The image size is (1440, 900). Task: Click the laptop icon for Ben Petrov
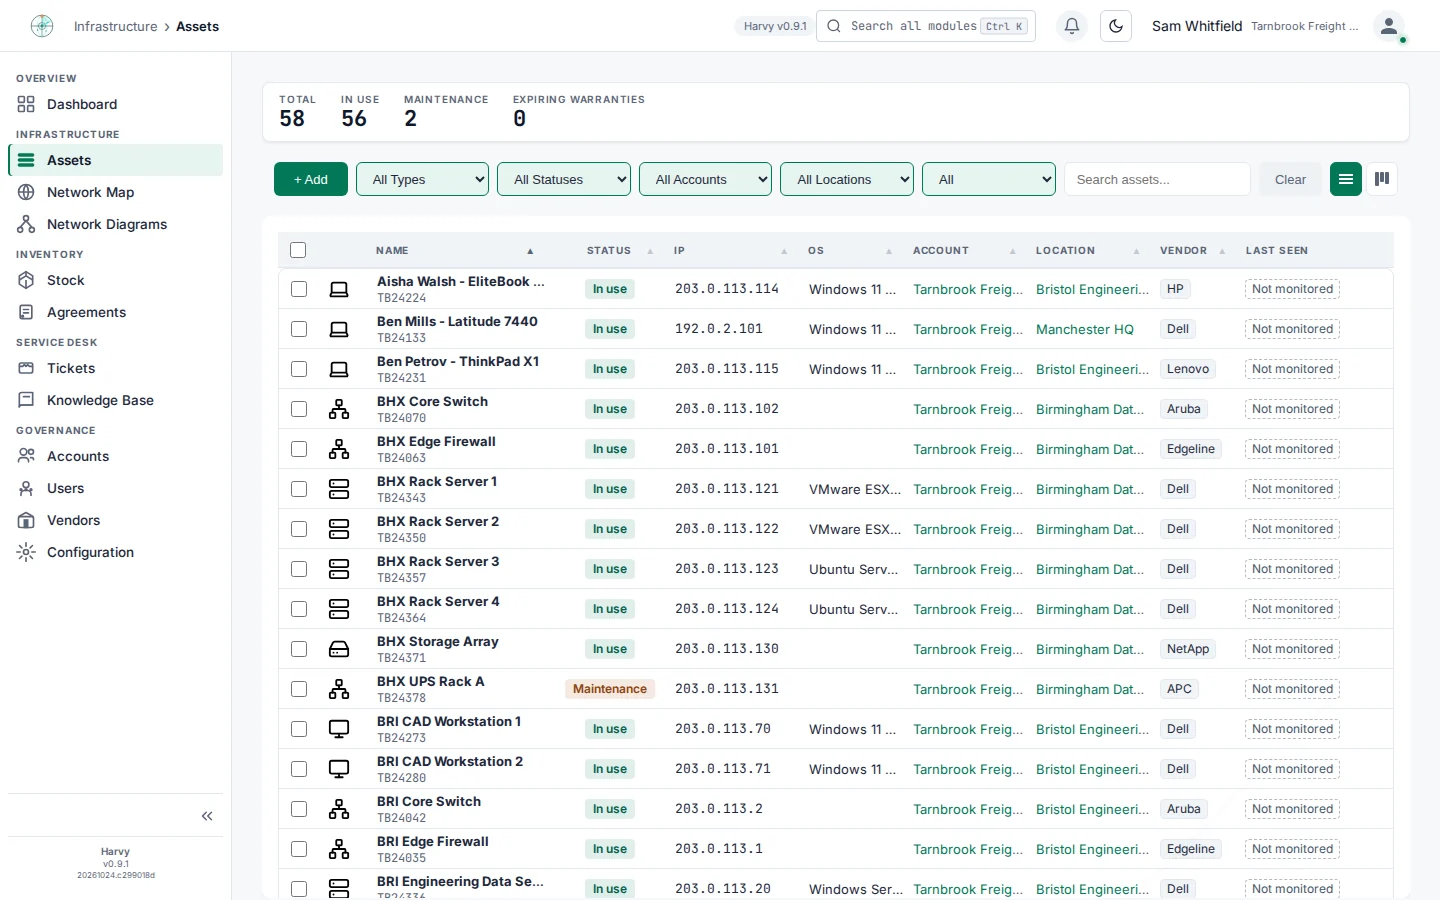[x=339, y=369]
